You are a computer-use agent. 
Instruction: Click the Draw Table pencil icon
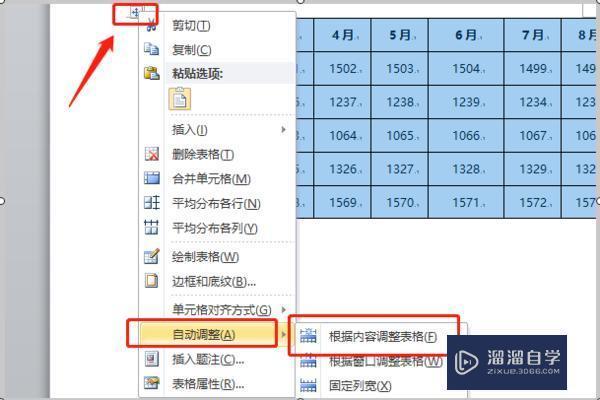click(152, 256)
